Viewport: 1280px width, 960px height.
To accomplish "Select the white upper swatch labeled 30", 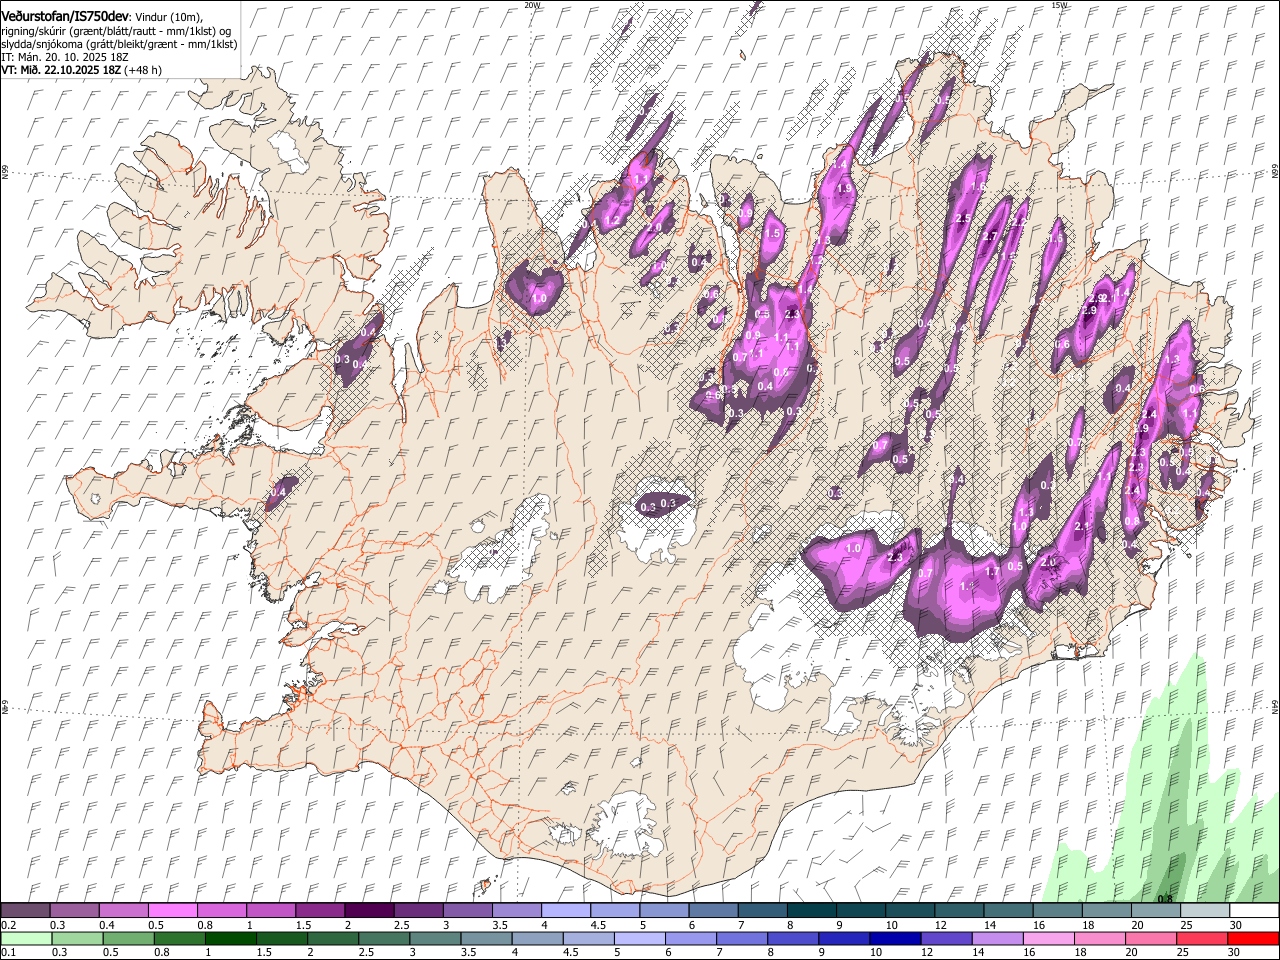I will click(x=1253, y=911).
